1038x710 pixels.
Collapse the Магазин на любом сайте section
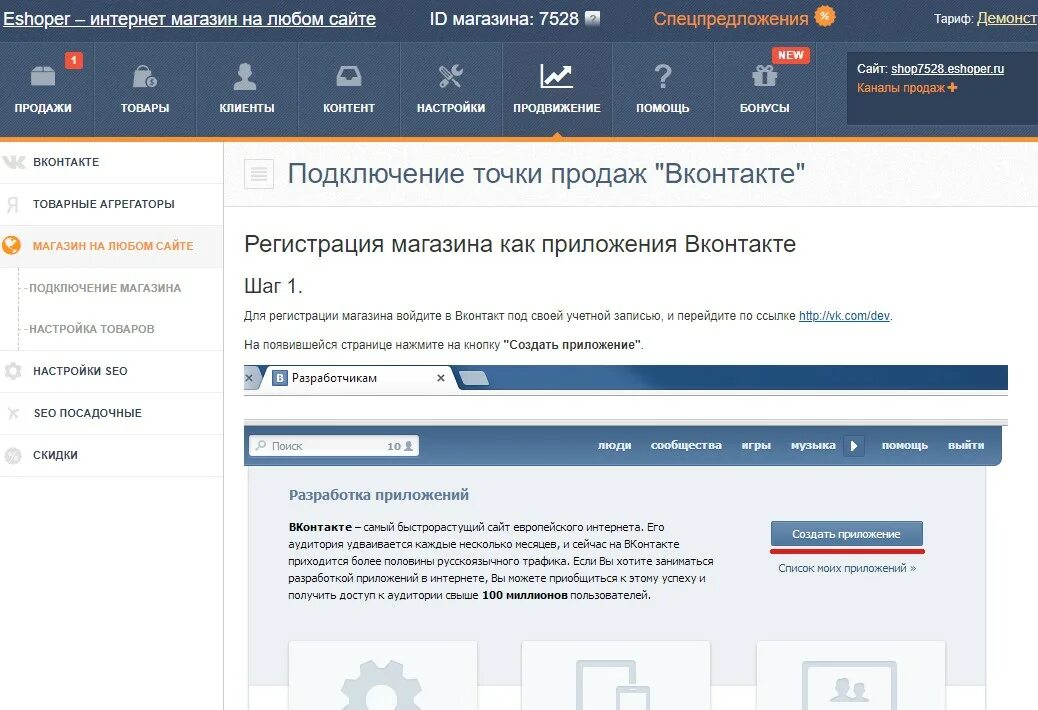(110, 245)
